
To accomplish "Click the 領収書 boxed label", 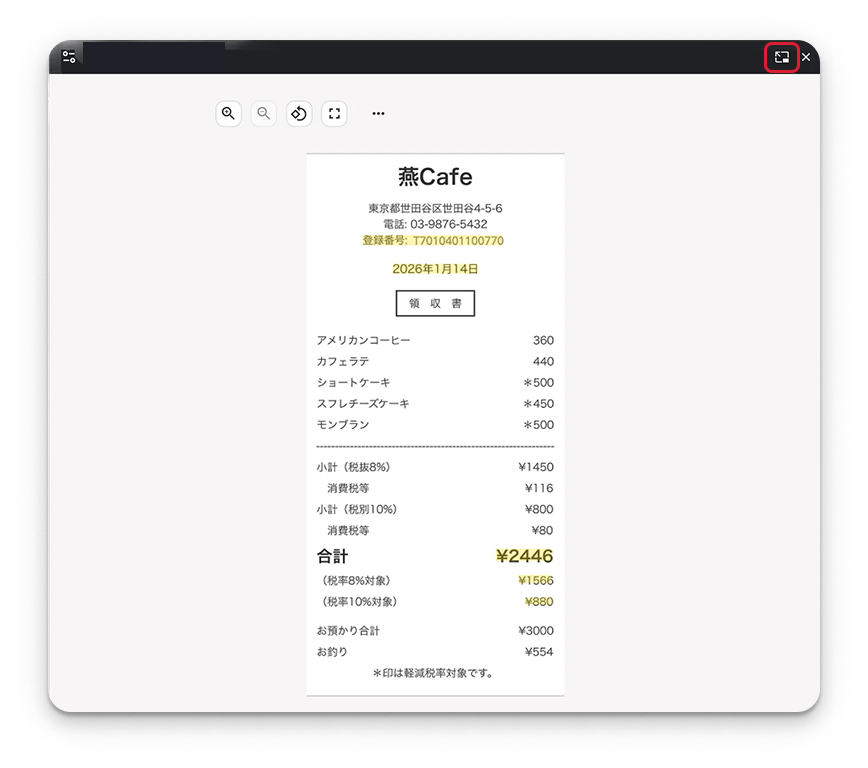I will point(435,303).
